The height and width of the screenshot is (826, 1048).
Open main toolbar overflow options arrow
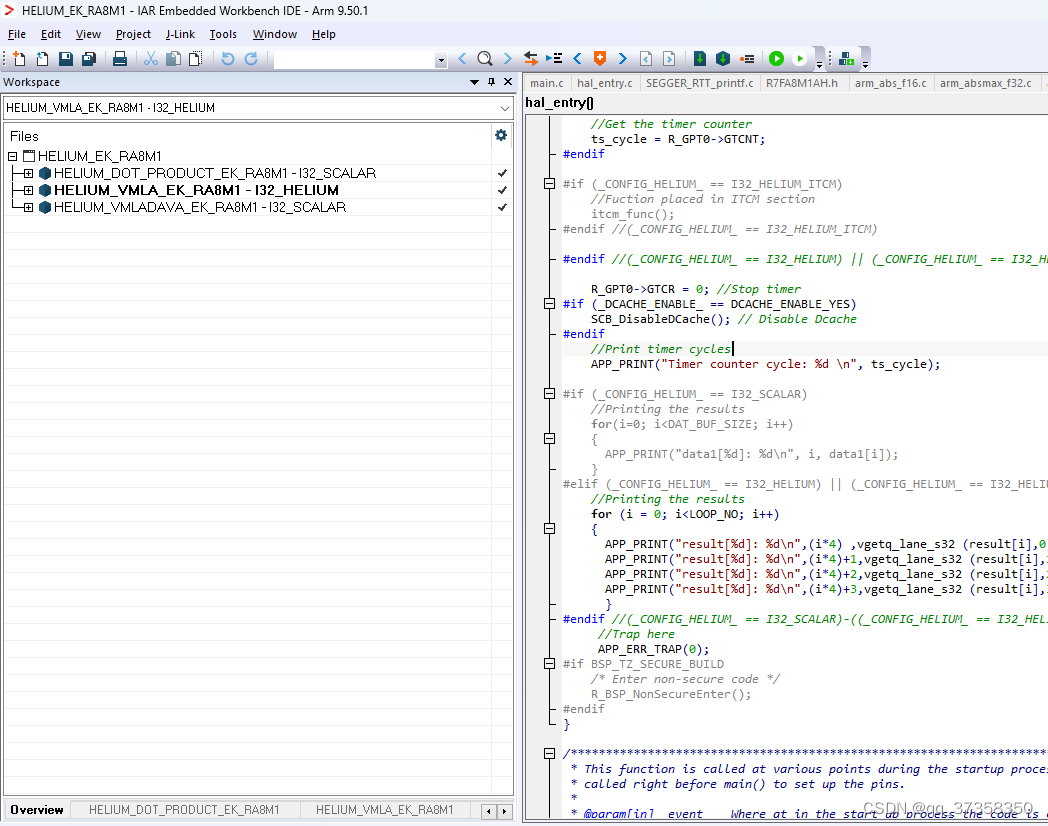pyautogui.click(x=819, y=64)
